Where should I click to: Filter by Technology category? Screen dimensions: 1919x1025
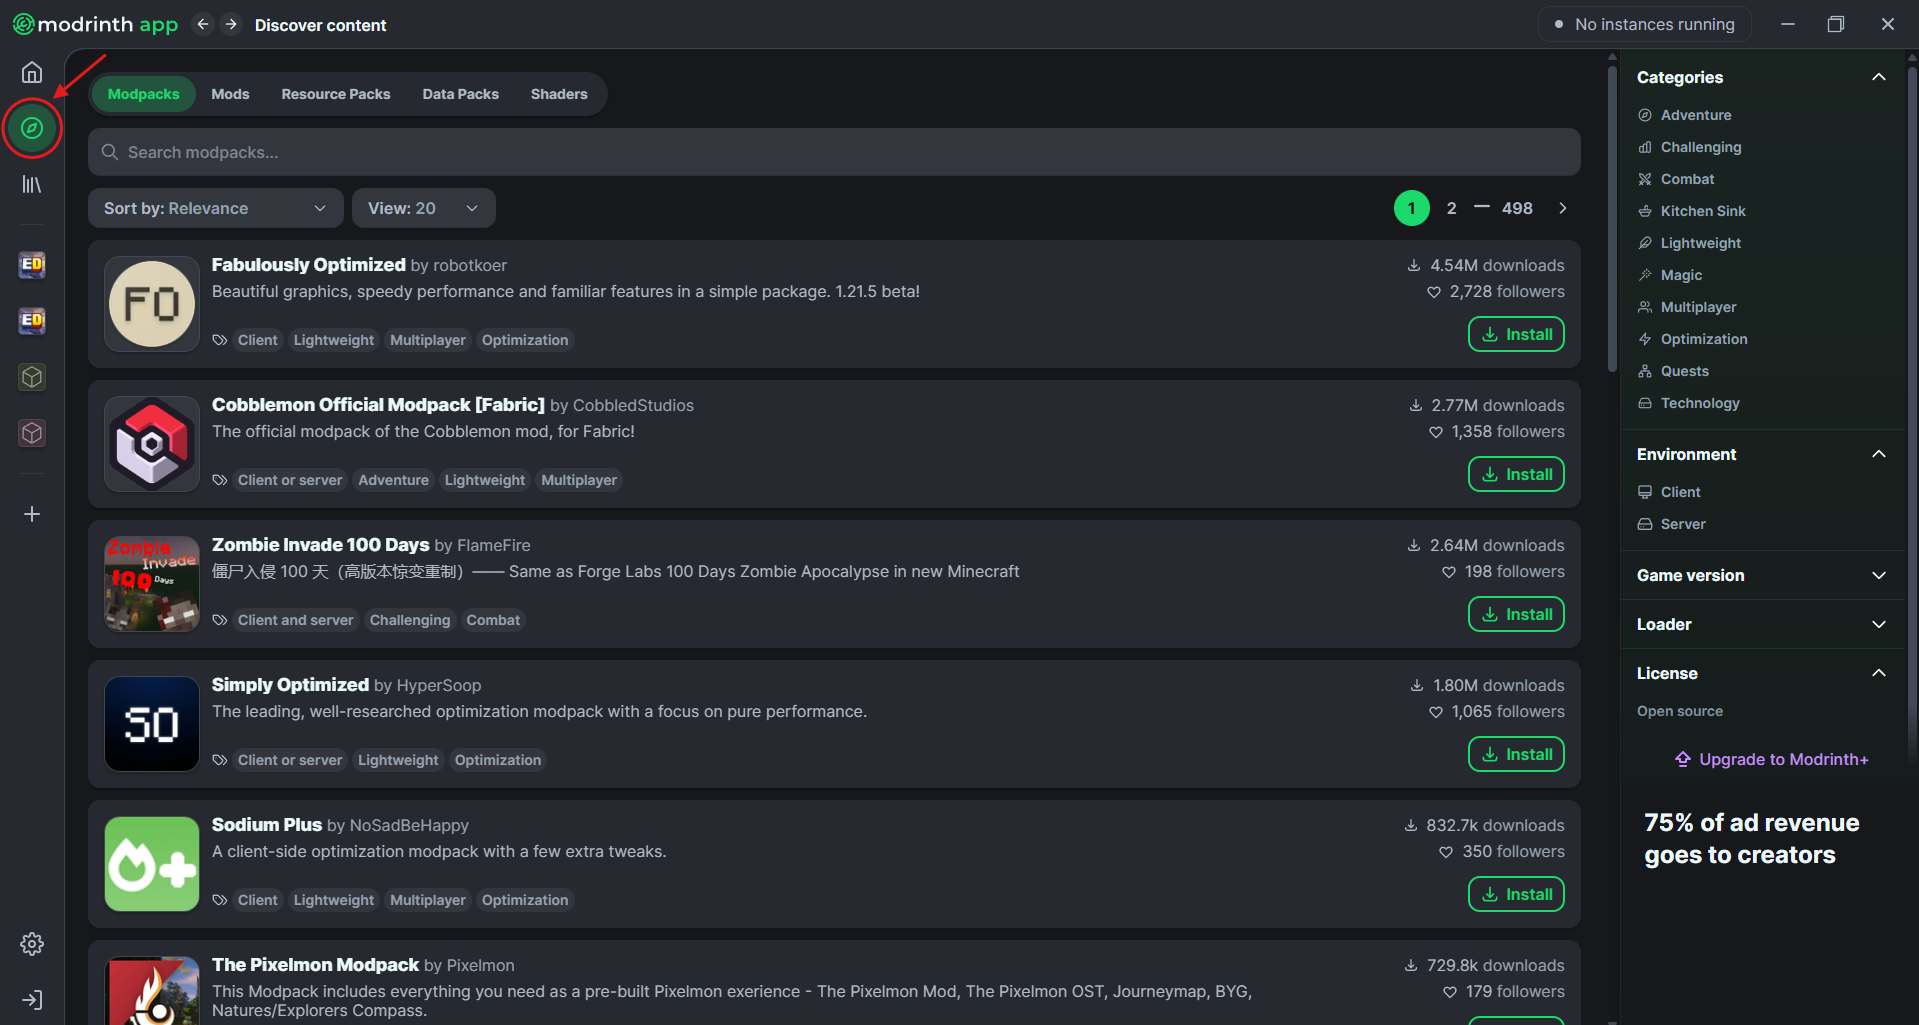tap(1689, 403)
